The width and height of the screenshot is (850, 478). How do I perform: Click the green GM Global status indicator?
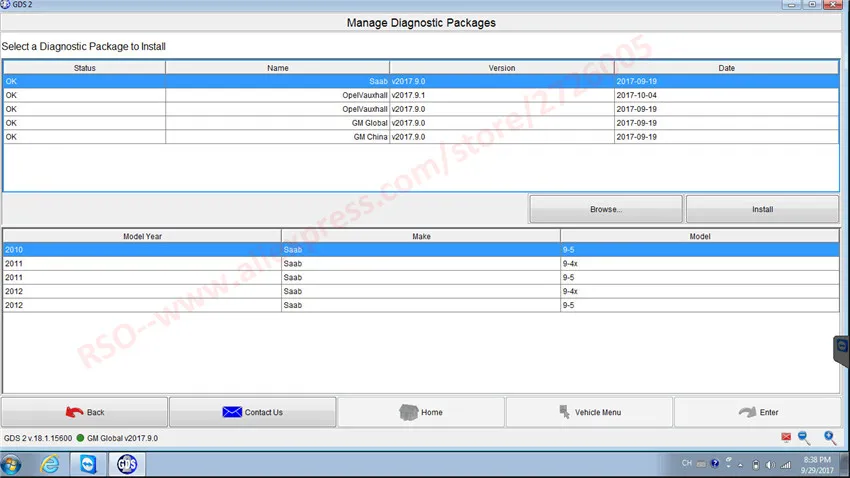(x=80, y=438)
